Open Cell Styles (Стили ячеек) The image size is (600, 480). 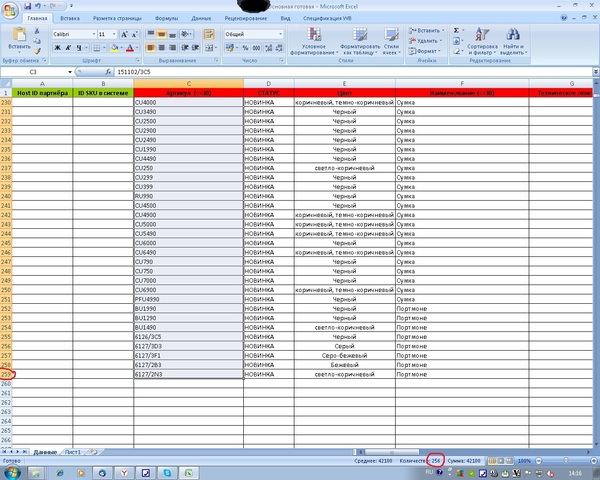(x=391, y=41)
